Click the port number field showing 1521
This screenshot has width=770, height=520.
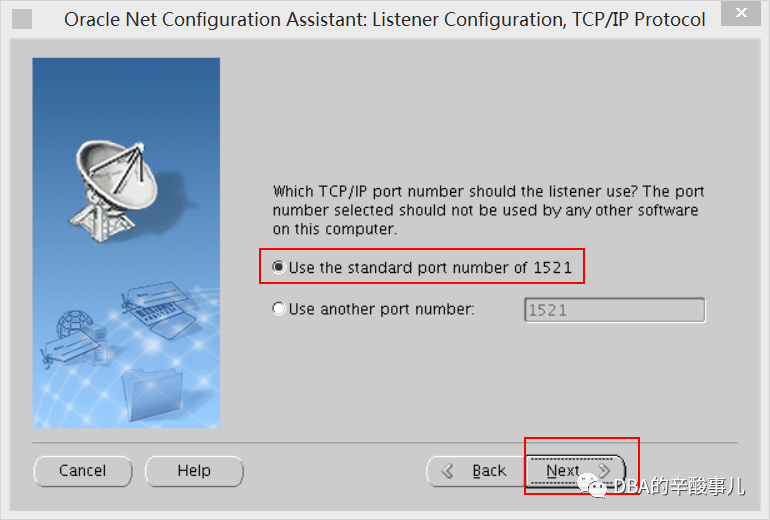(615, 310)
